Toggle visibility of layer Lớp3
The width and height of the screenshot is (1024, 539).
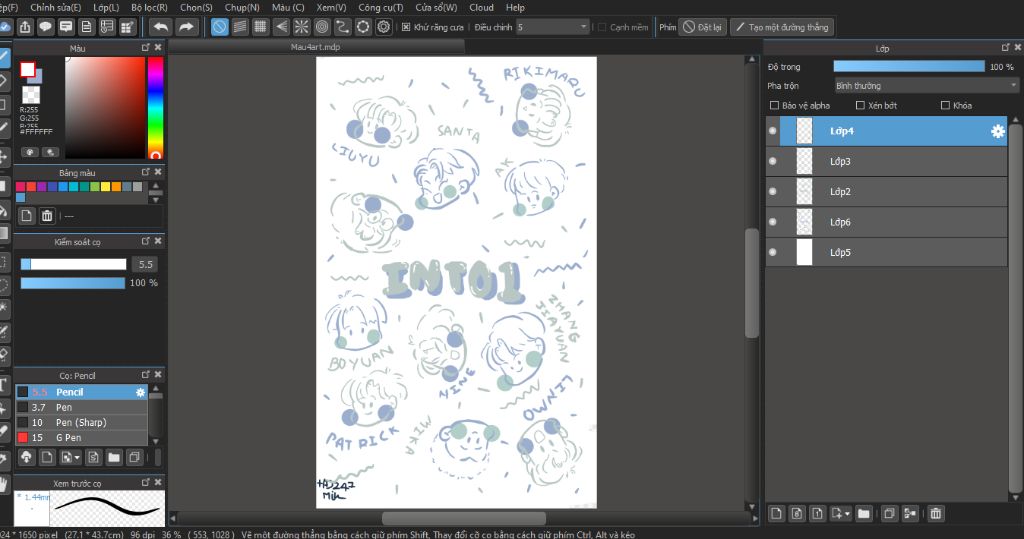coord(773,161)
